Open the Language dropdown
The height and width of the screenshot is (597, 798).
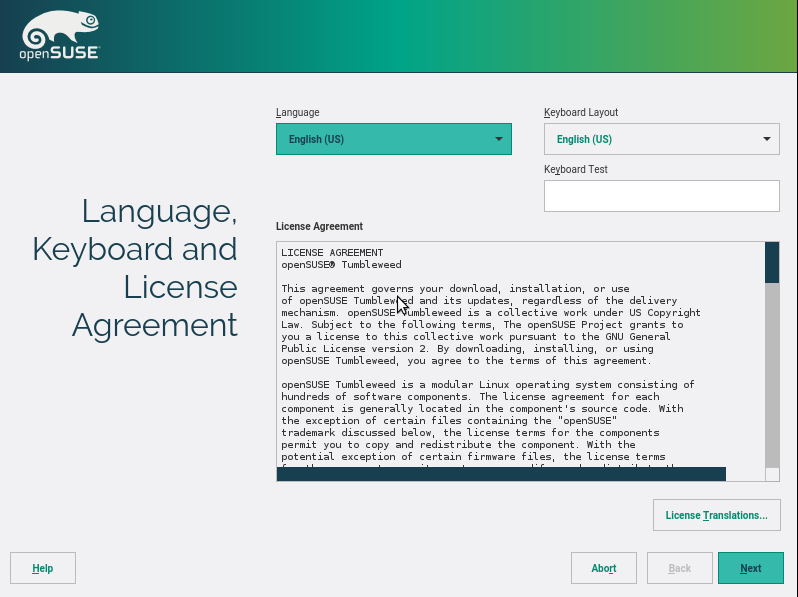(x=393, y=139)
